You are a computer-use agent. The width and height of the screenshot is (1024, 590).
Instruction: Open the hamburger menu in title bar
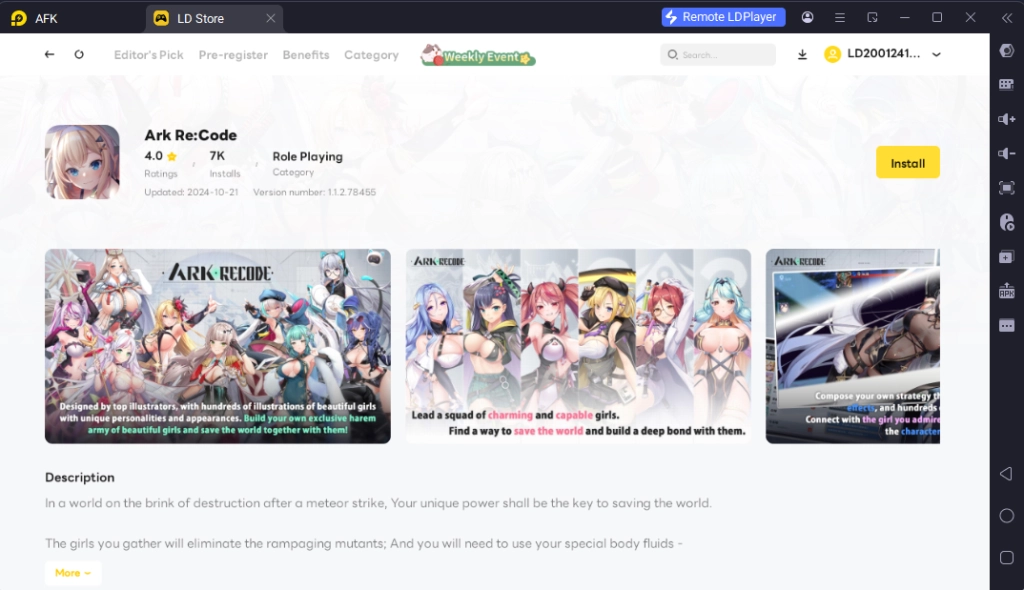click(840, 18)
